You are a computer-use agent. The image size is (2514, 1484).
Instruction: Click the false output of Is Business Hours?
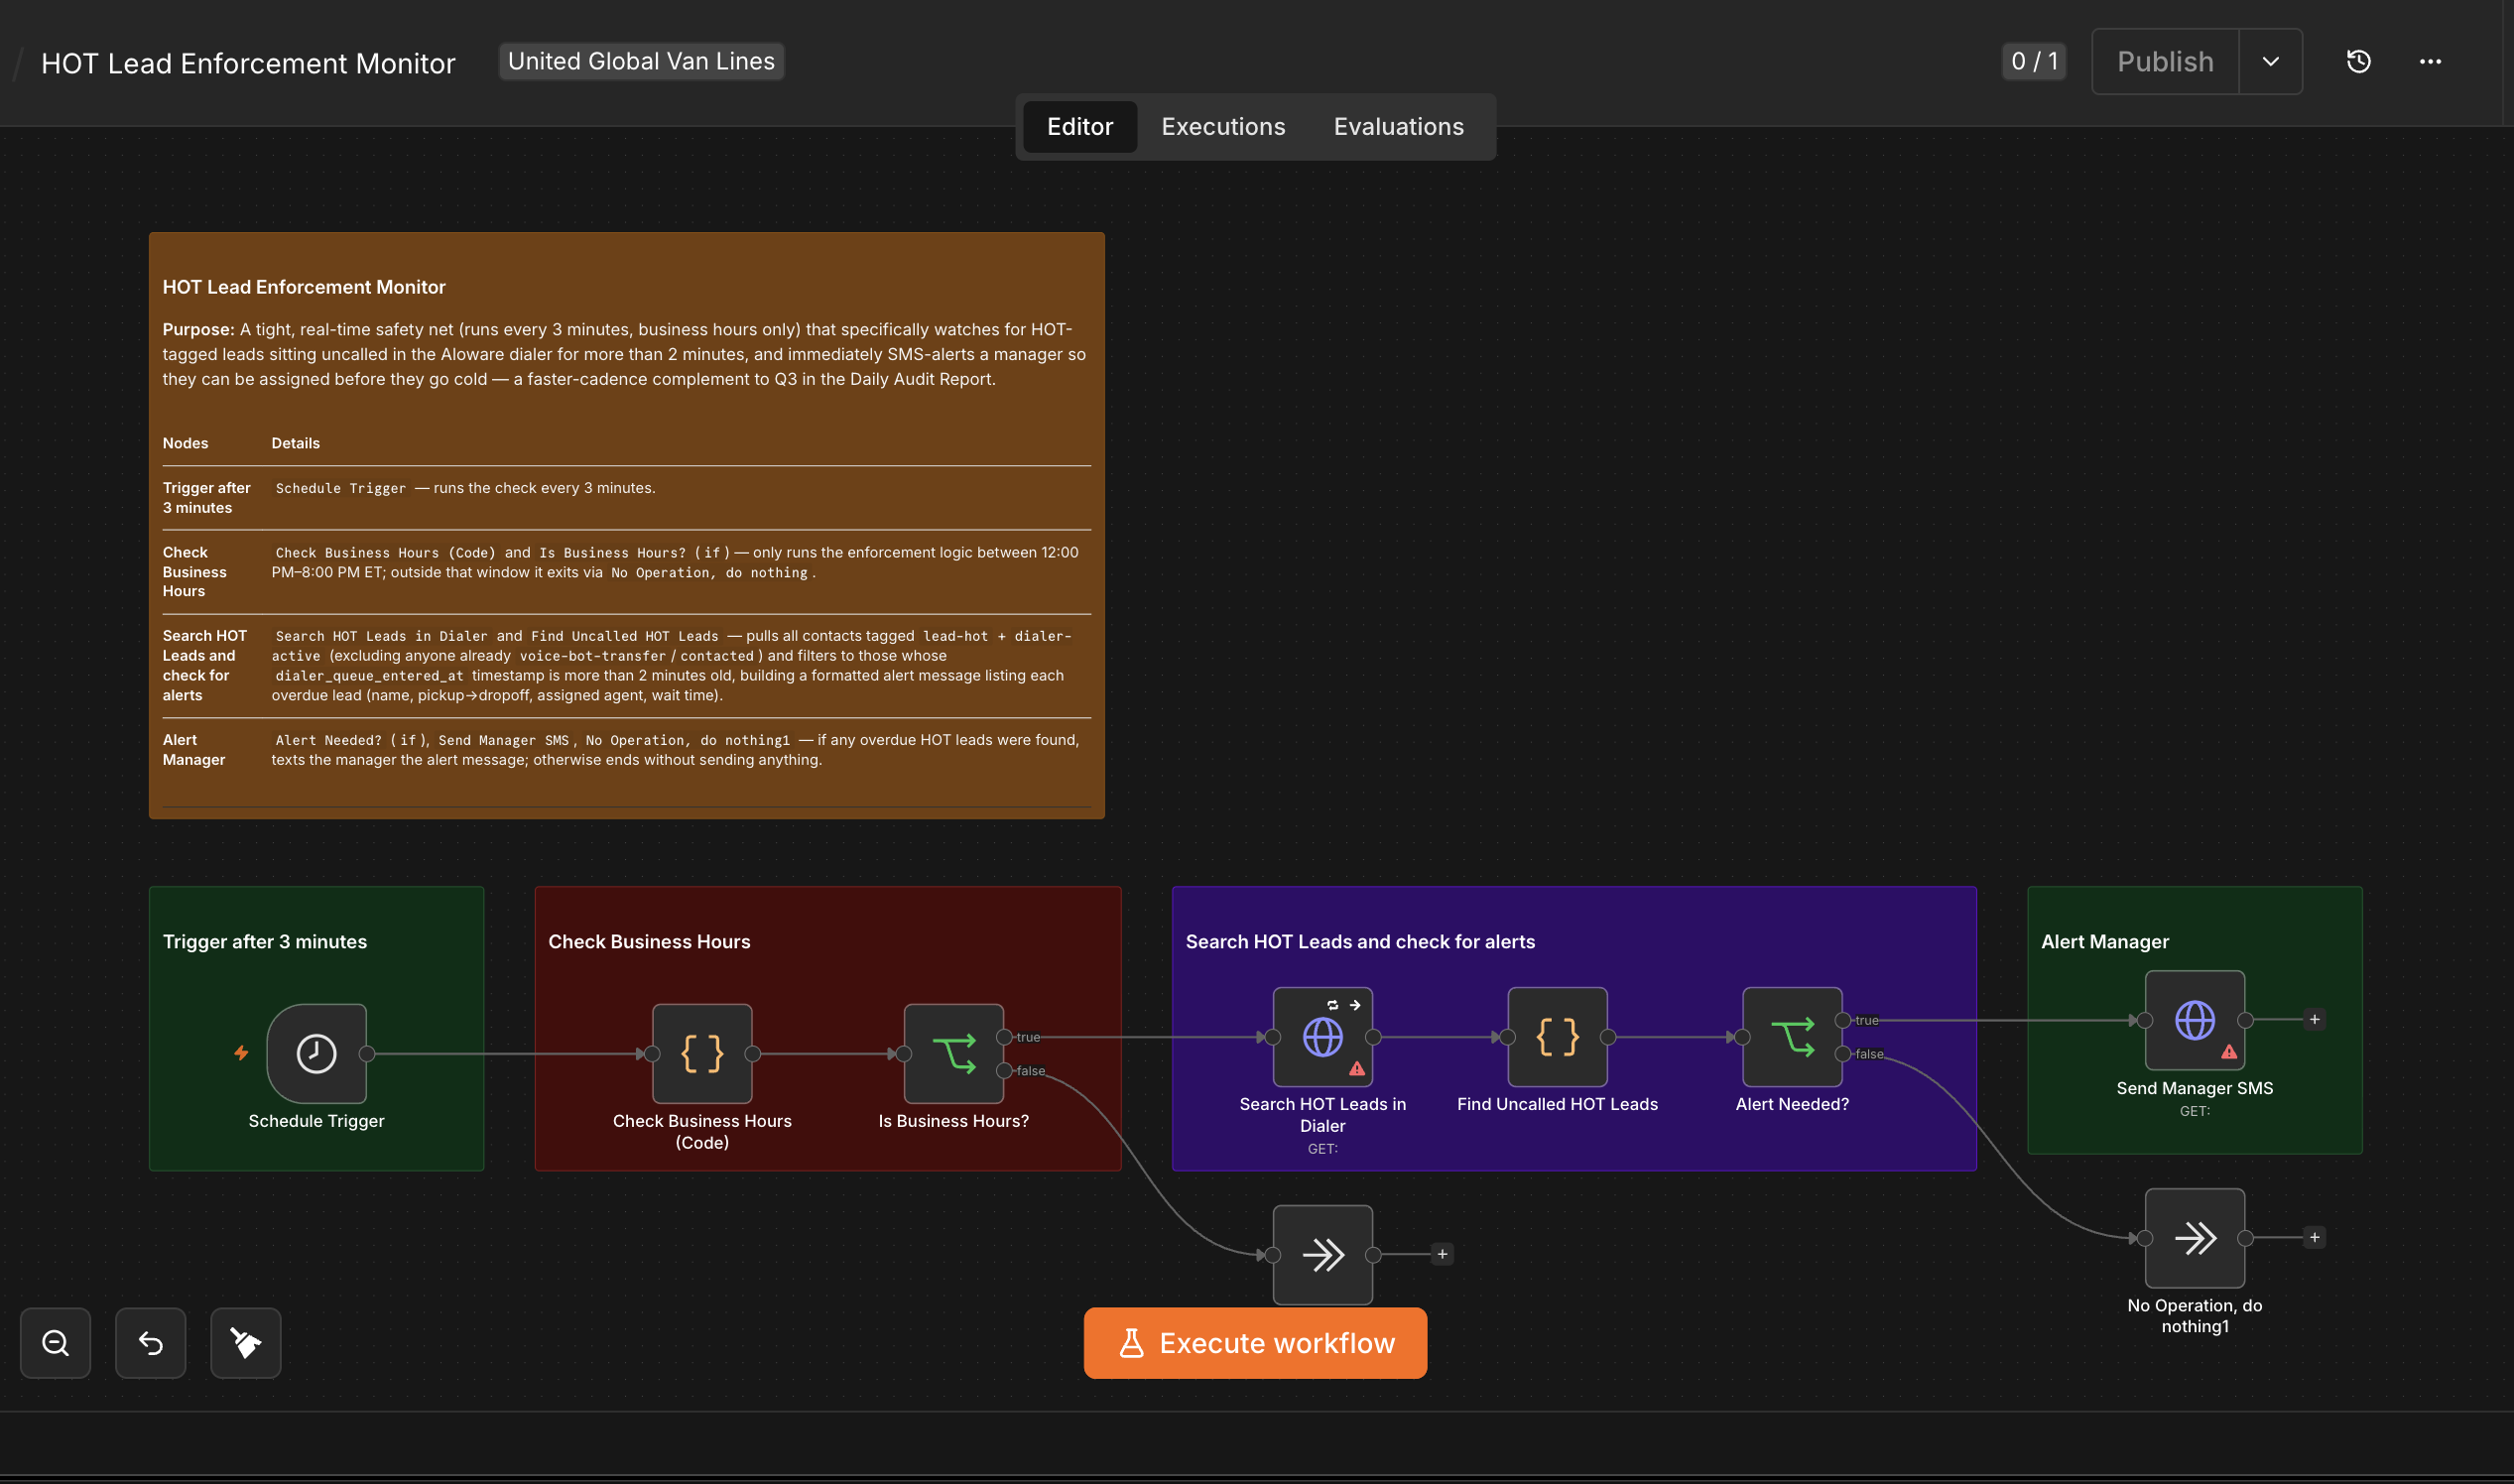pos(1005,1071)
